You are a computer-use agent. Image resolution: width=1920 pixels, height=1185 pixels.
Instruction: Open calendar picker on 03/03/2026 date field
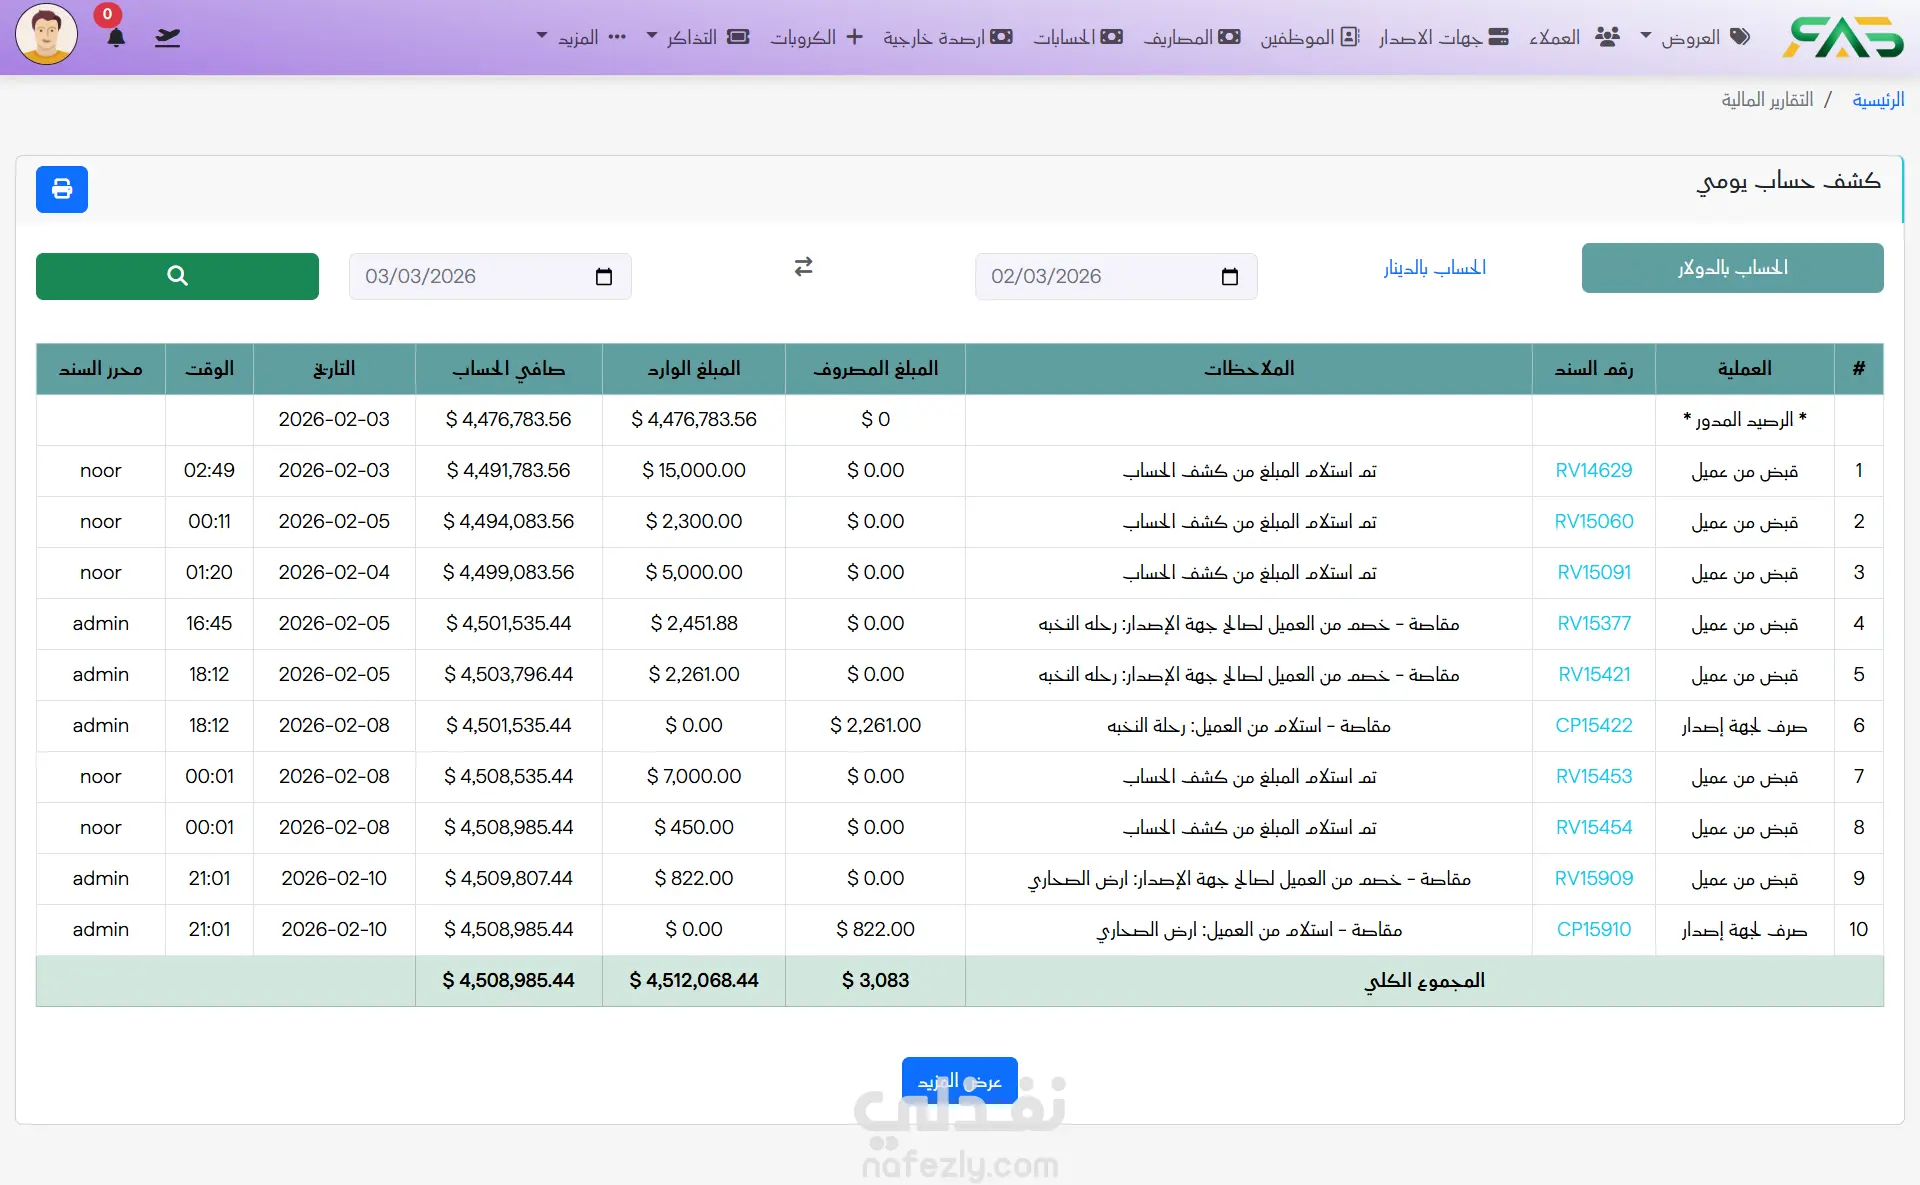point(603,277)
